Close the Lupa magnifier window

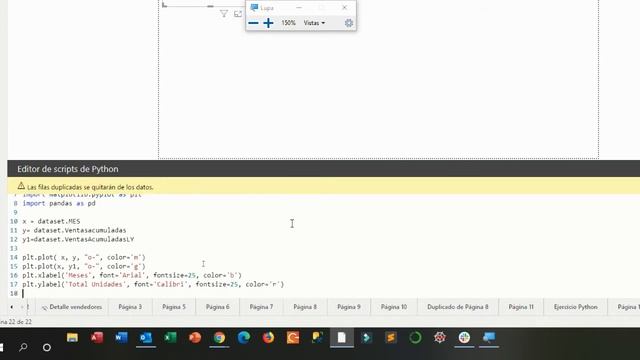point(344,8)
